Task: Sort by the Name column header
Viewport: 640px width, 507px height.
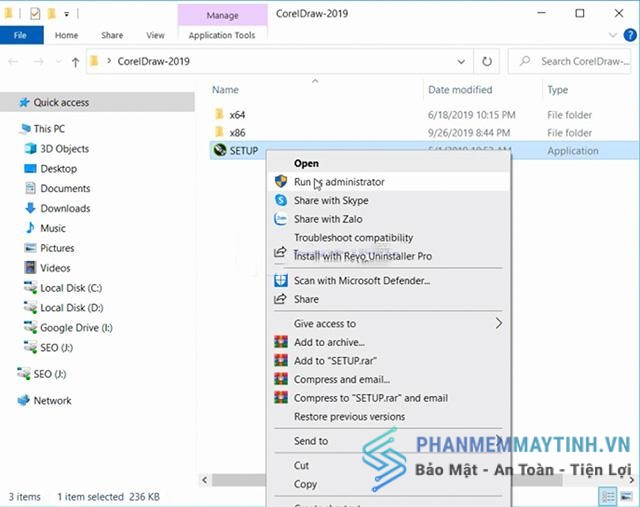Action: 225,90
